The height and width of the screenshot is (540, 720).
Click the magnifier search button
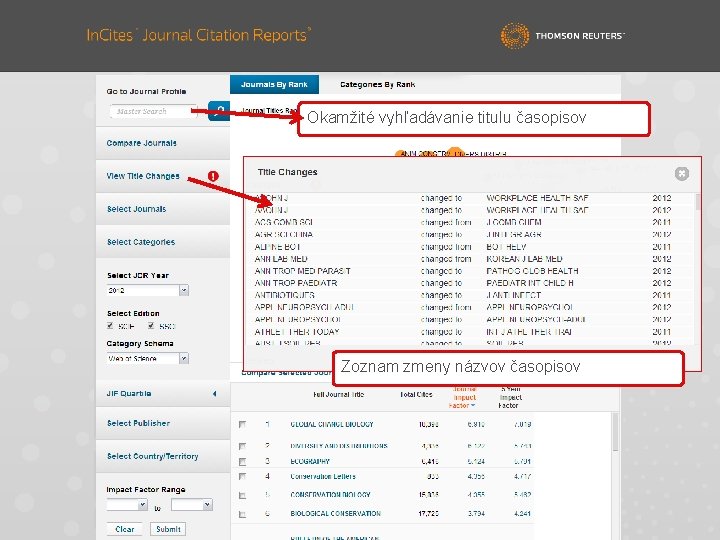coord(219,111)
